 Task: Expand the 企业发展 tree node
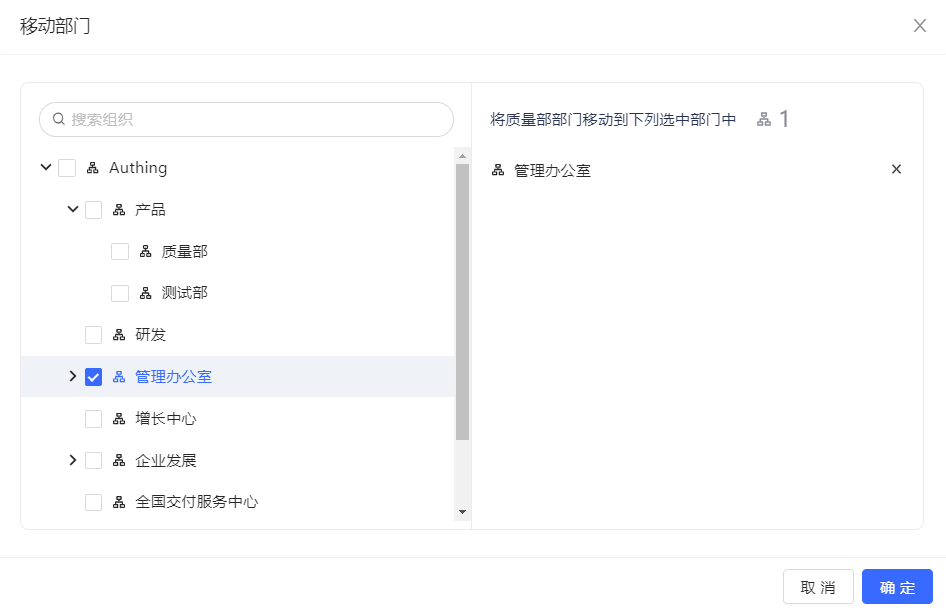(x=72, y=460)
